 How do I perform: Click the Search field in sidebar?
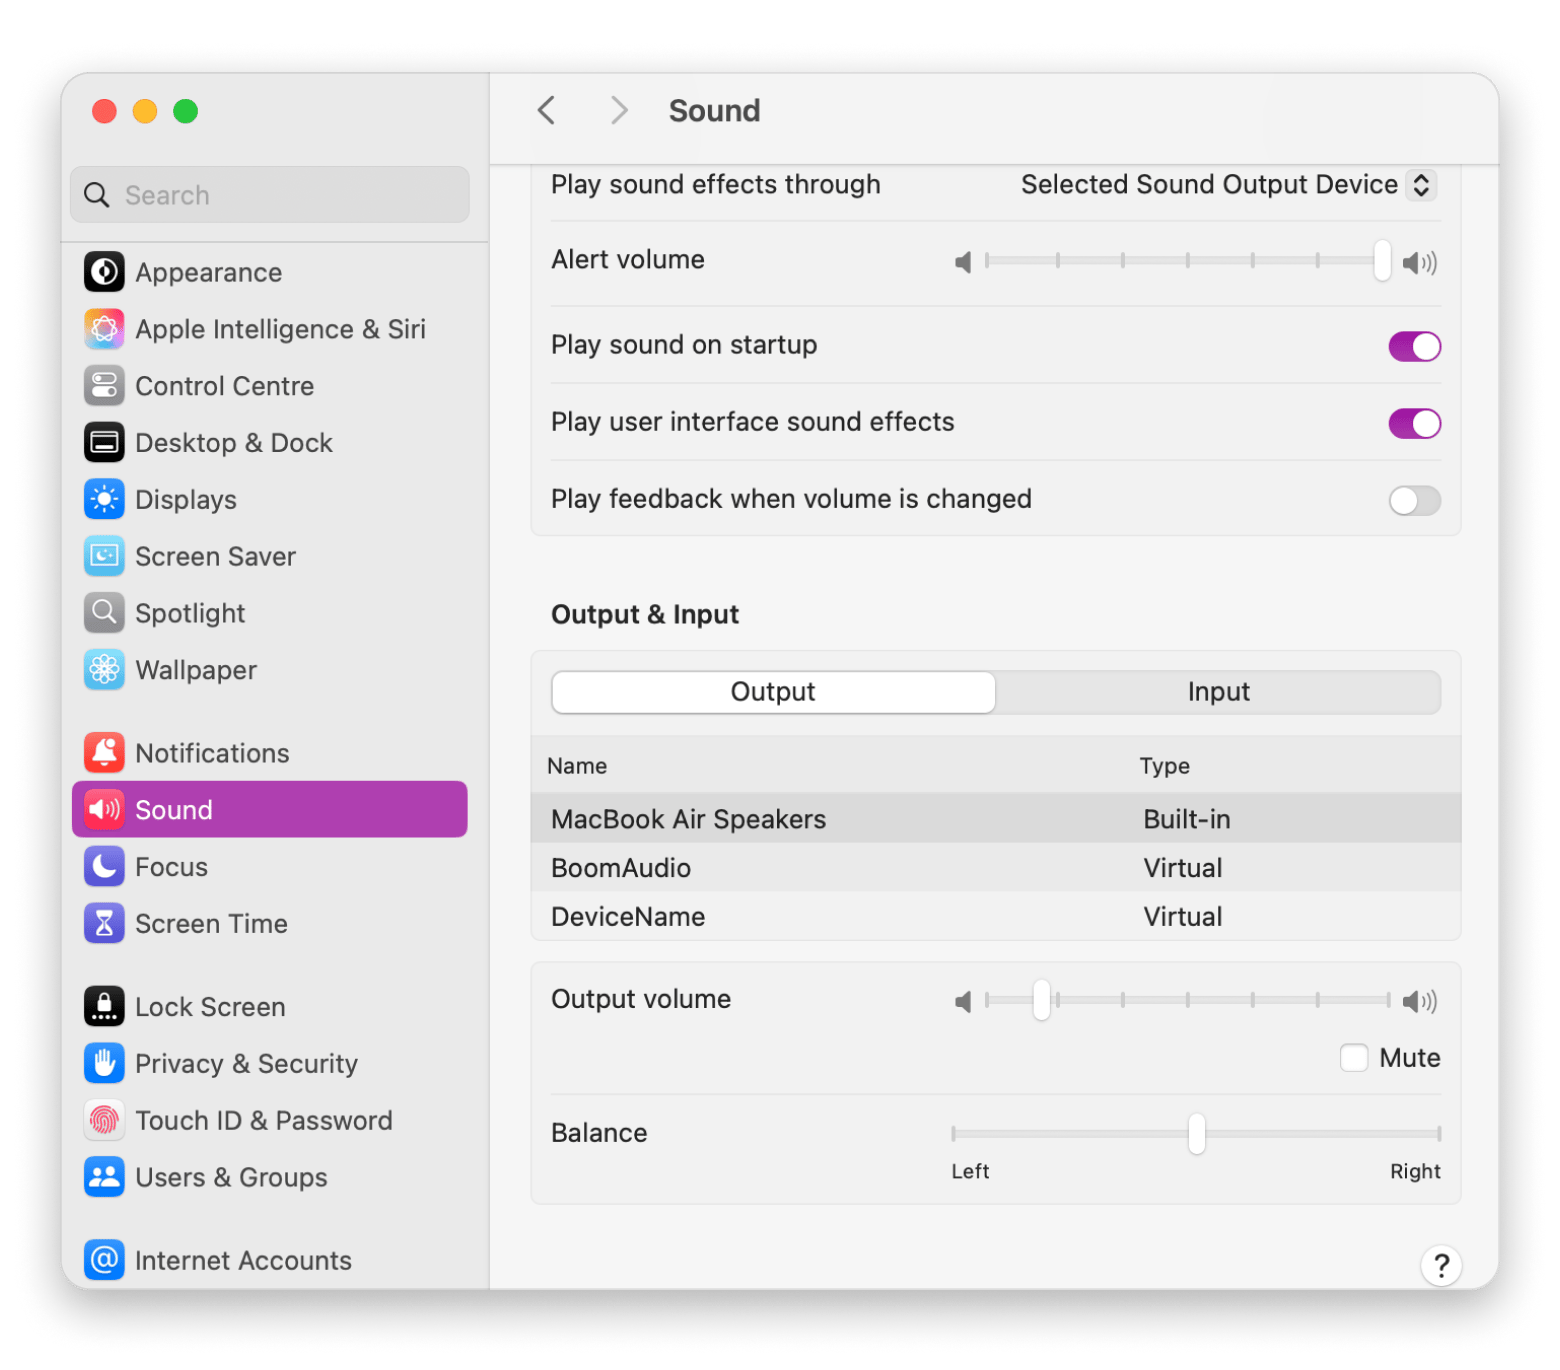point(270,195)
